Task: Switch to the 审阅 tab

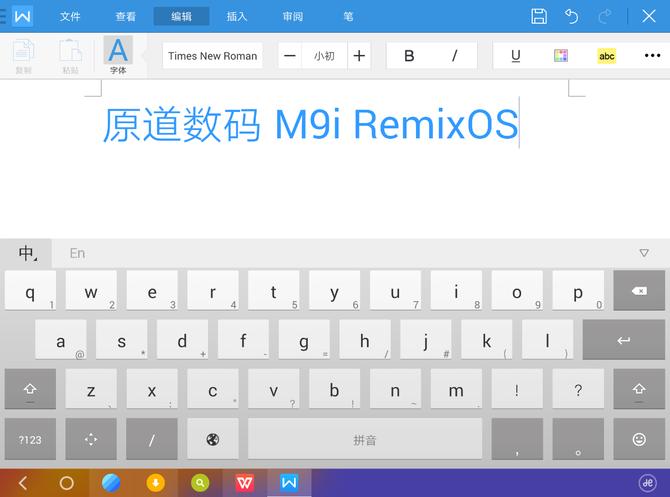Action: coord(293,16)
